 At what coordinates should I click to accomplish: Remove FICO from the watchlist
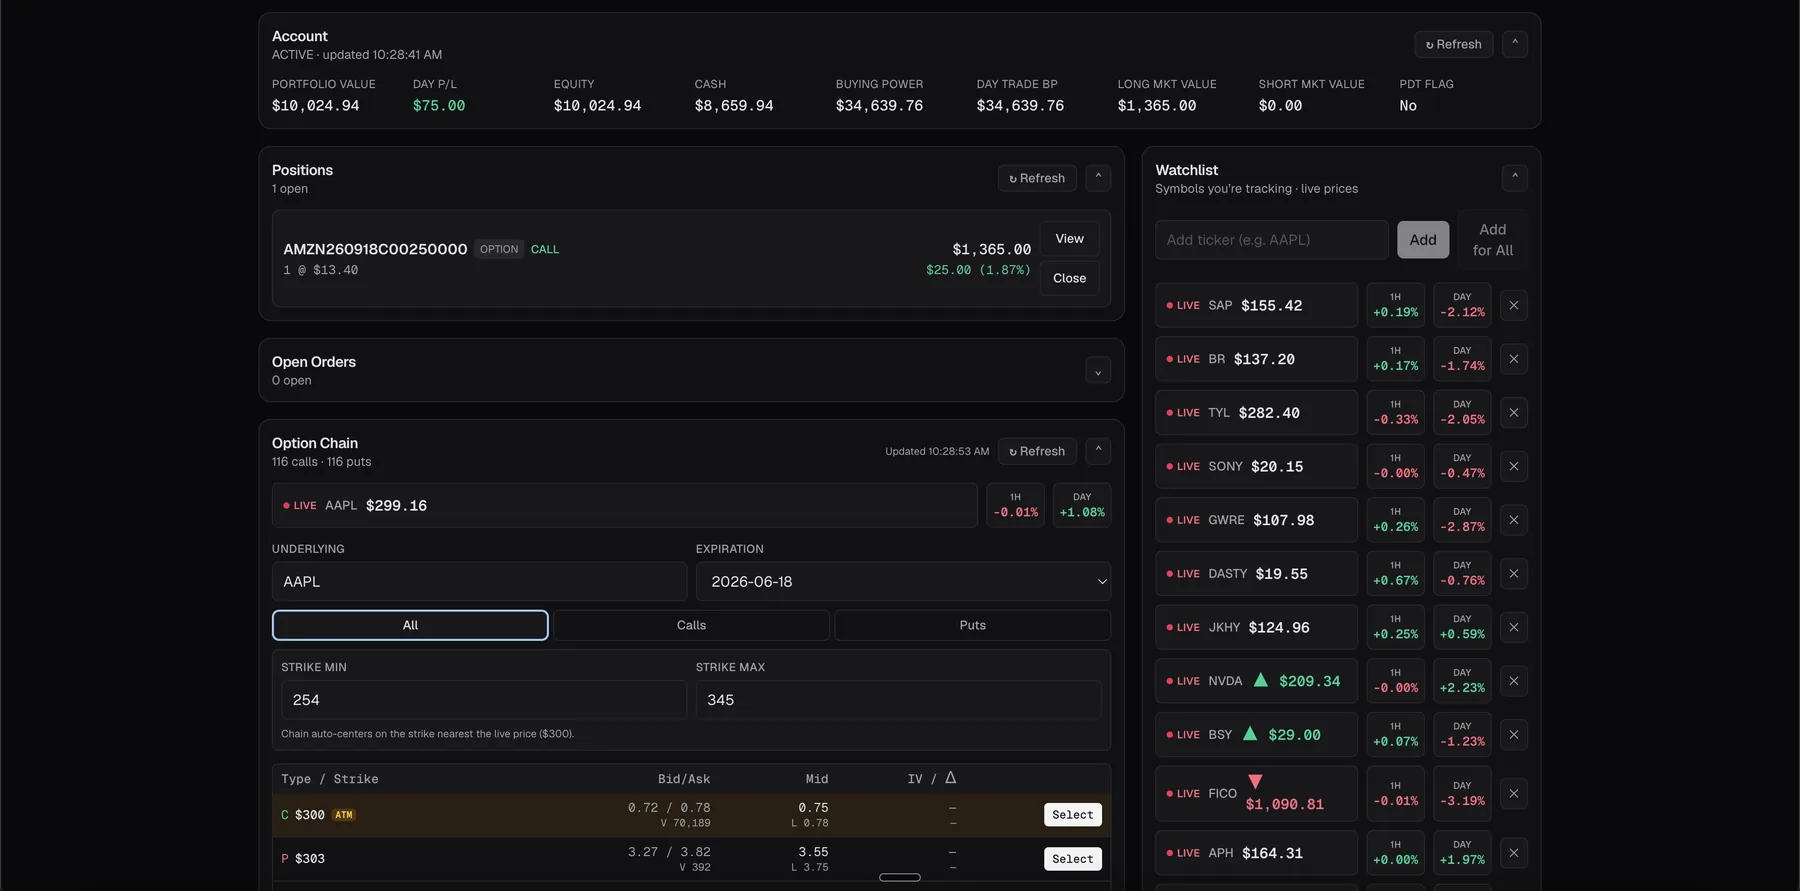[1514, 793]
